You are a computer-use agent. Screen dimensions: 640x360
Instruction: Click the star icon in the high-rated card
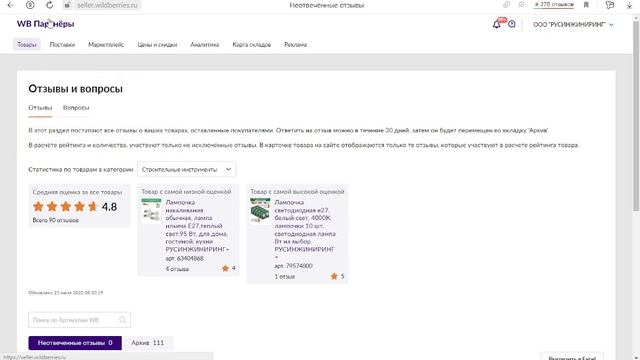(334, 276)
